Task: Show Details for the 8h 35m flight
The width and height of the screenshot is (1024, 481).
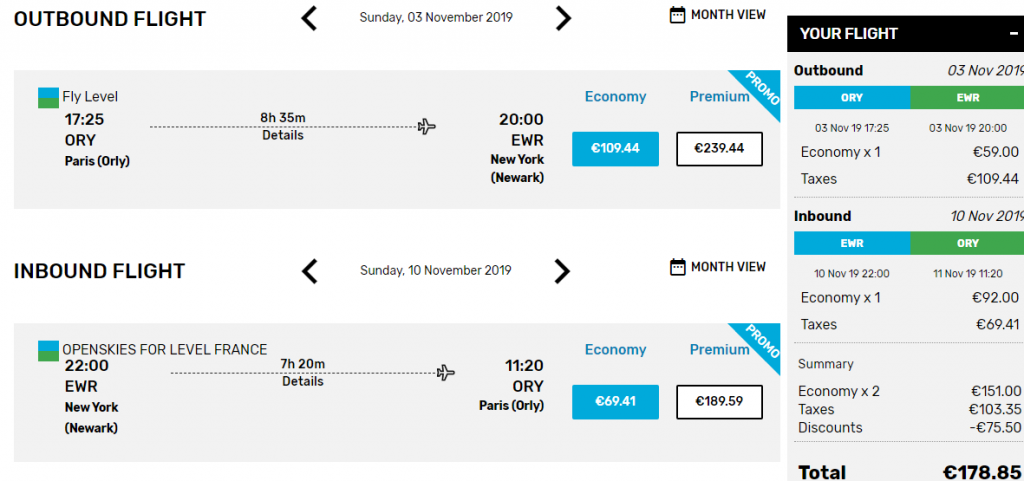Action: pos(283,136)
